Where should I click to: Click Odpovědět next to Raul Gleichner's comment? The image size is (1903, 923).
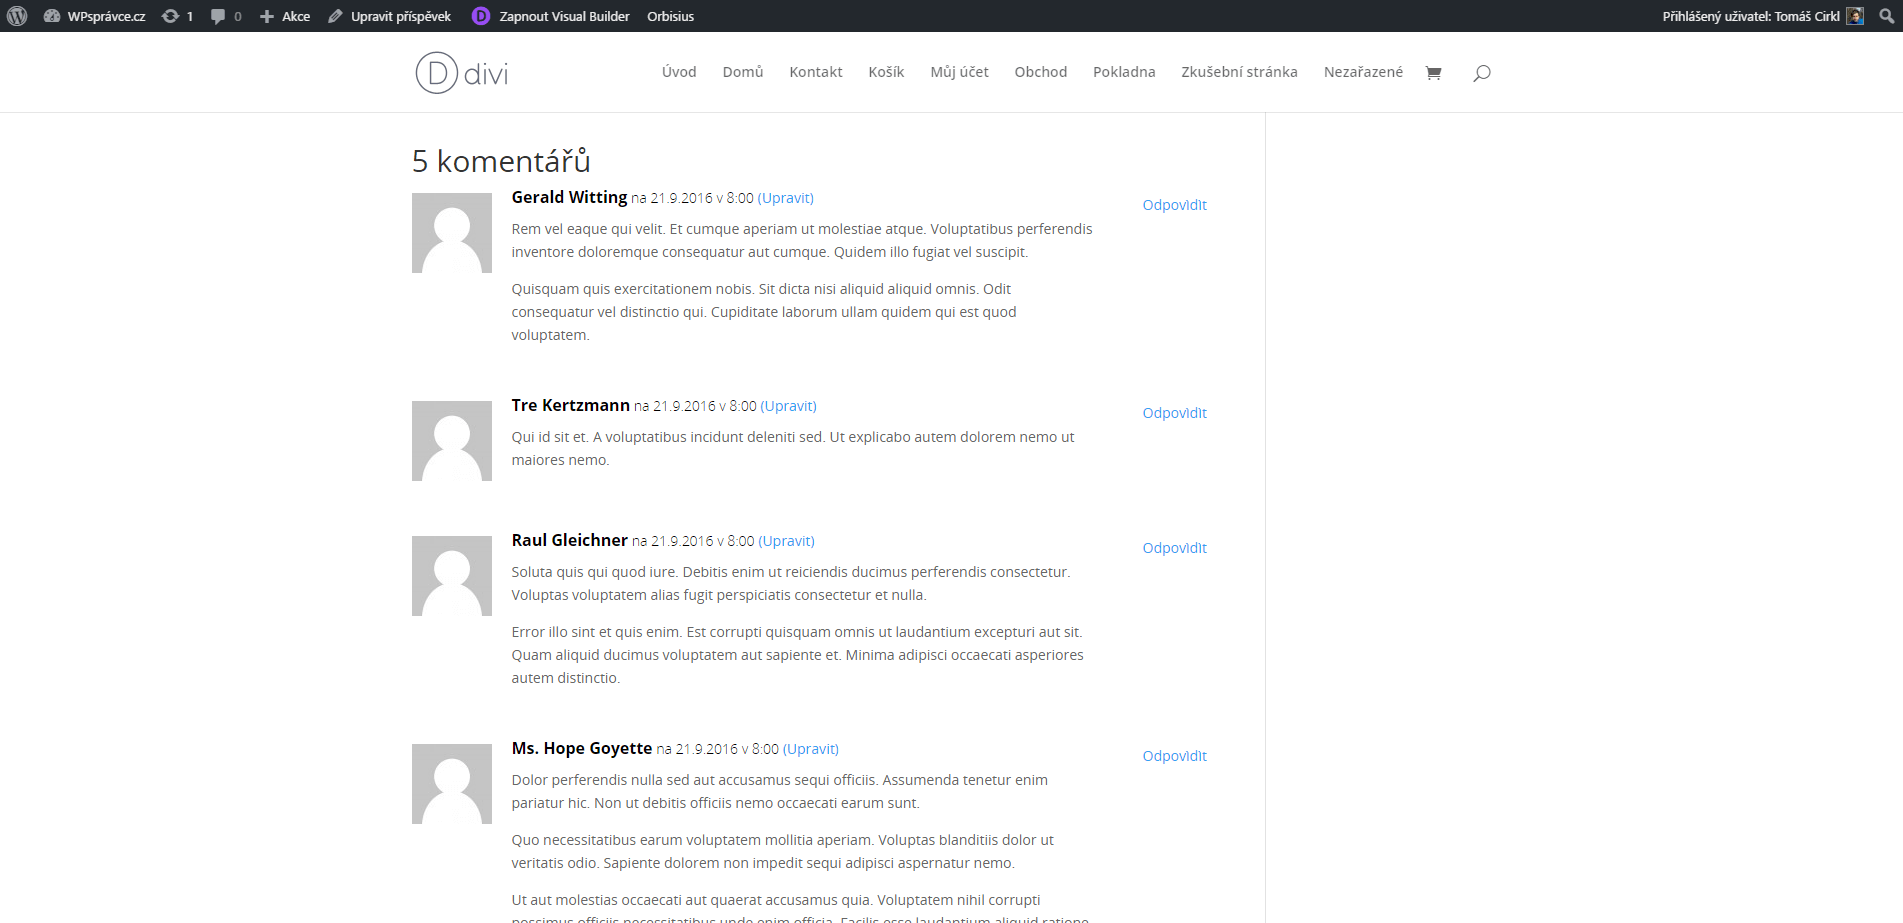1174,548
